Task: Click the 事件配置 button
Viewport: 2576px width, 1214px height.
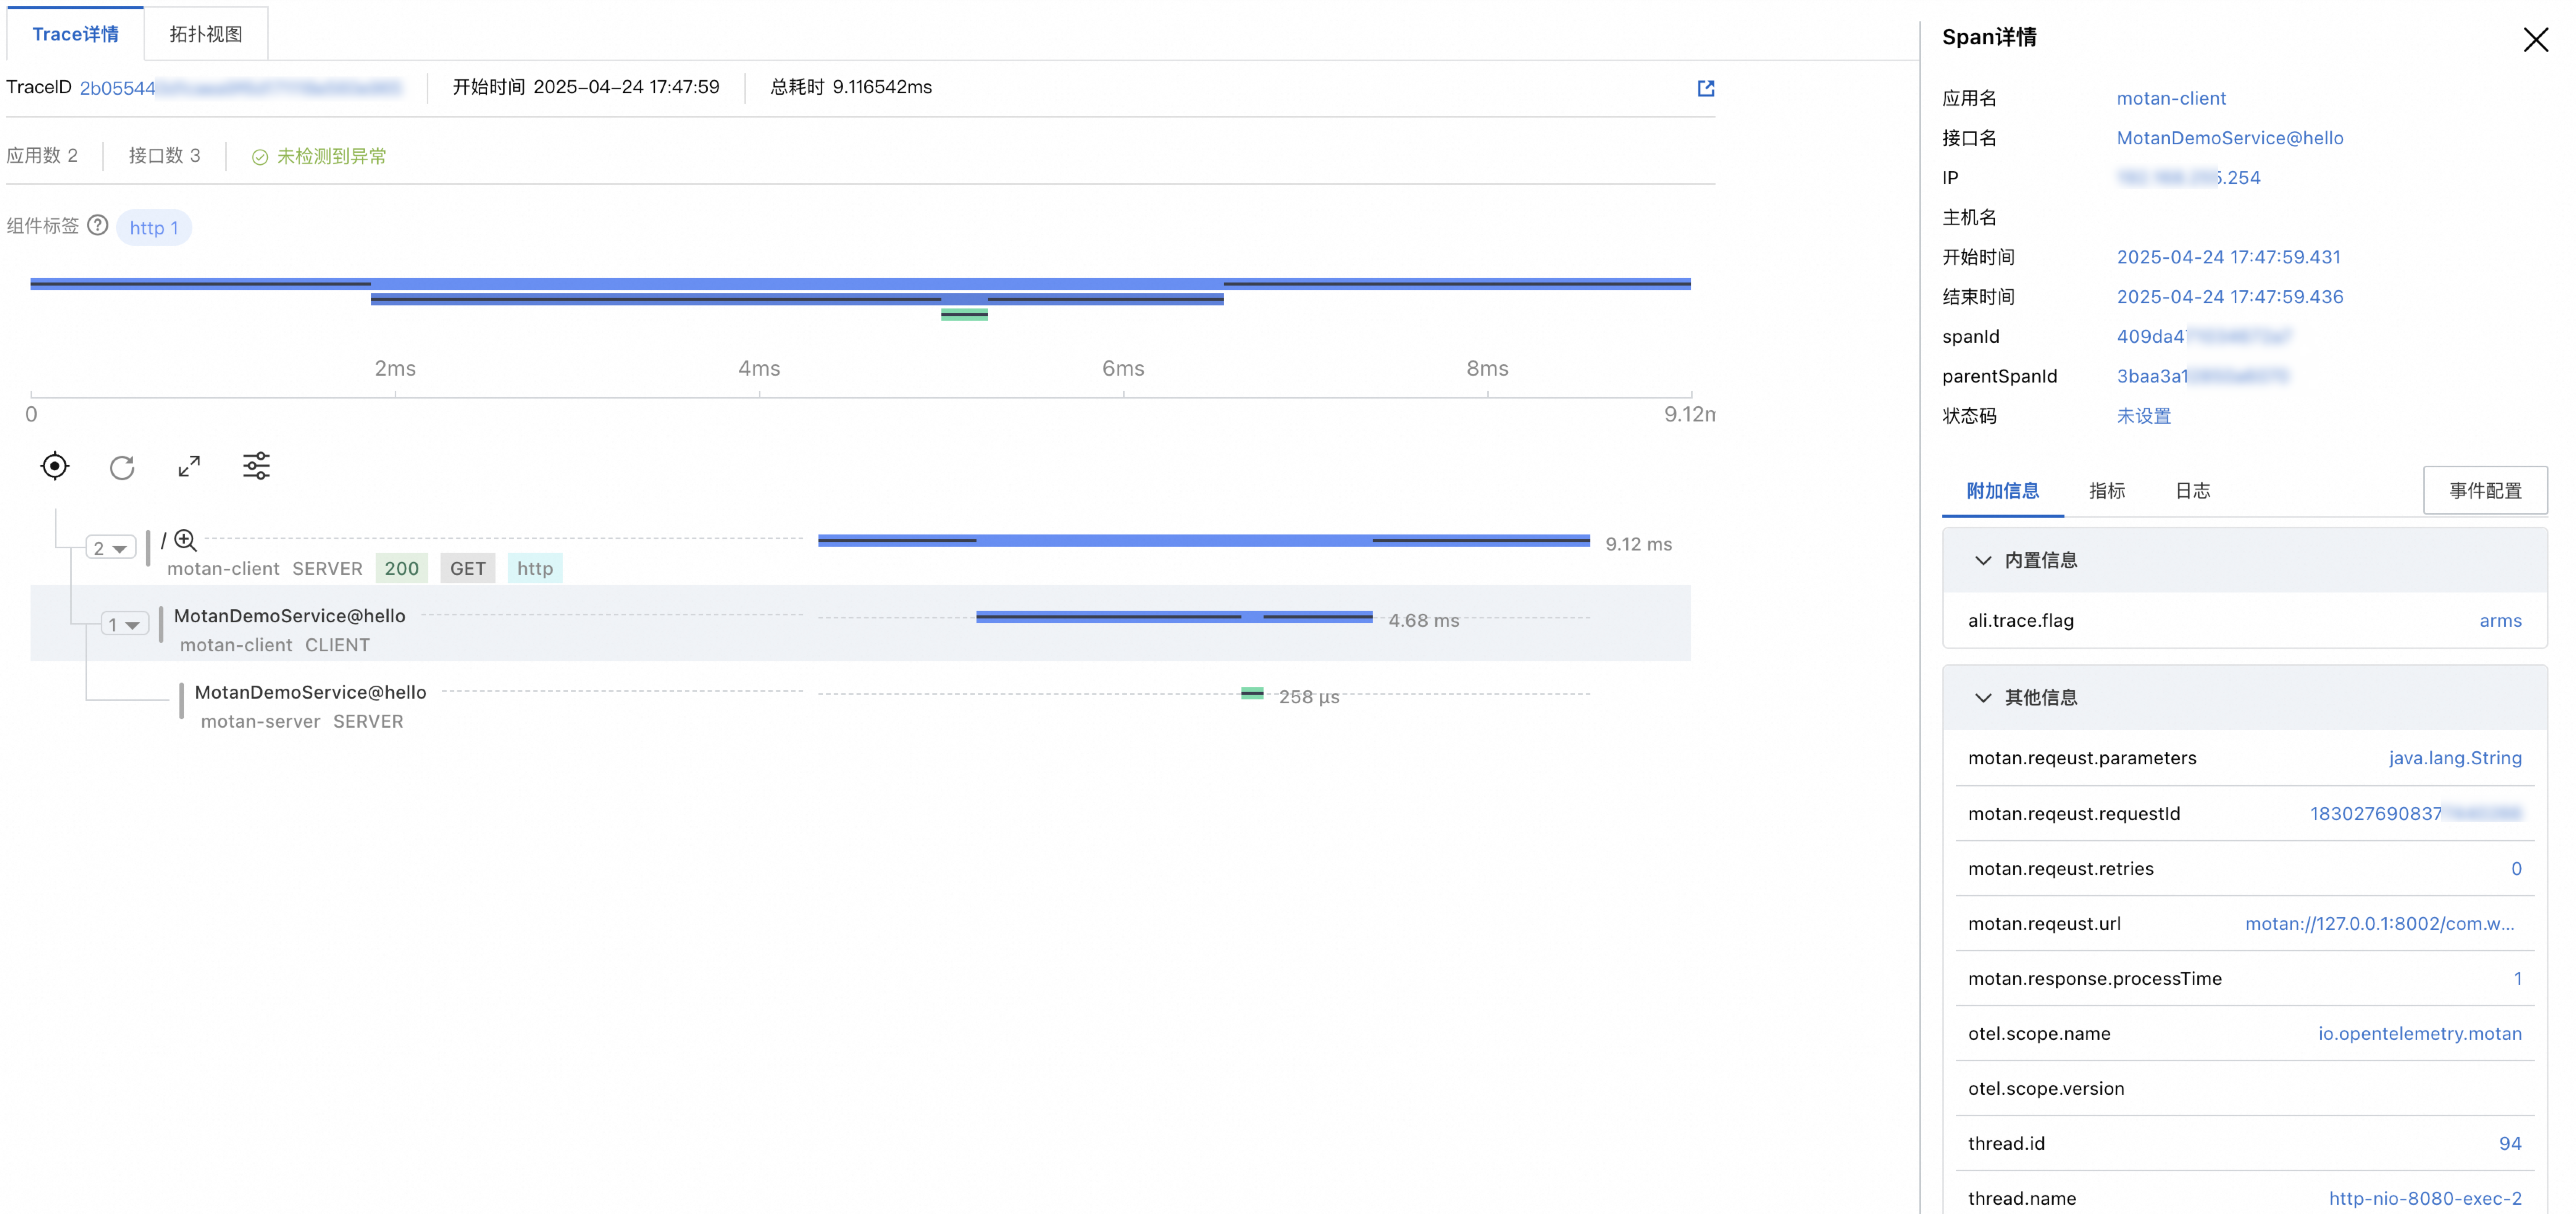Action: [2485, 491]
